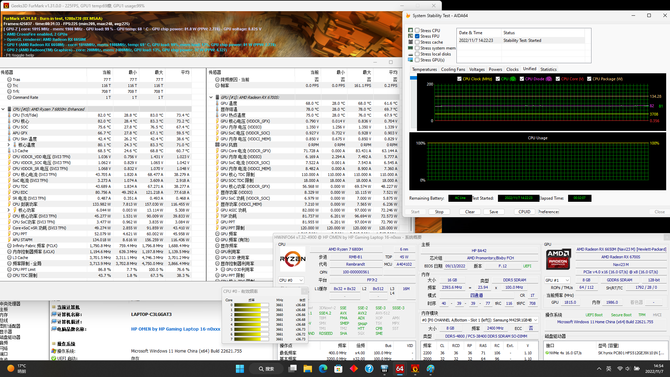Image resolution: width=670 pixels, height=377 pixels.
Task: Open the HP OMEN by HP Gaming Laptop link
Action: click(x=175, y=329)
